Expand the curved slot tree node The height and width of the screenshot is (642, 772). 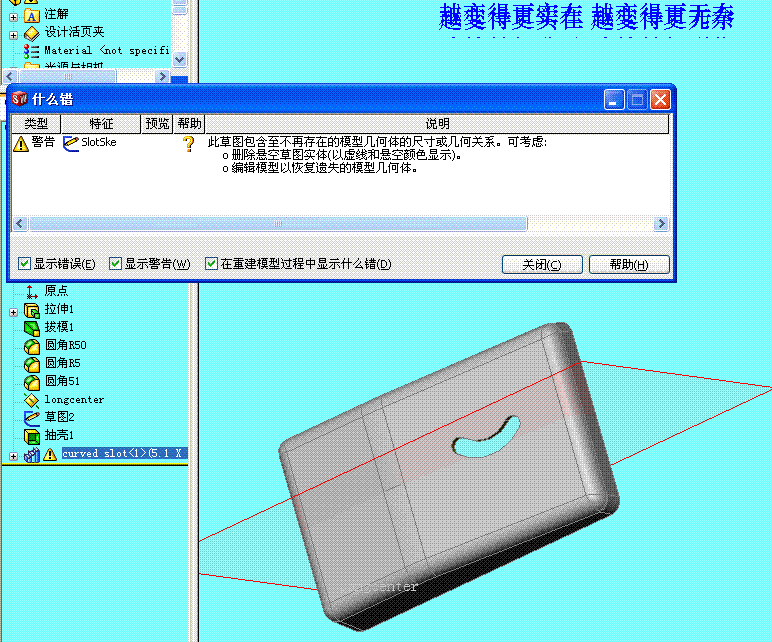pyautogui.click(x=13, y=456)
